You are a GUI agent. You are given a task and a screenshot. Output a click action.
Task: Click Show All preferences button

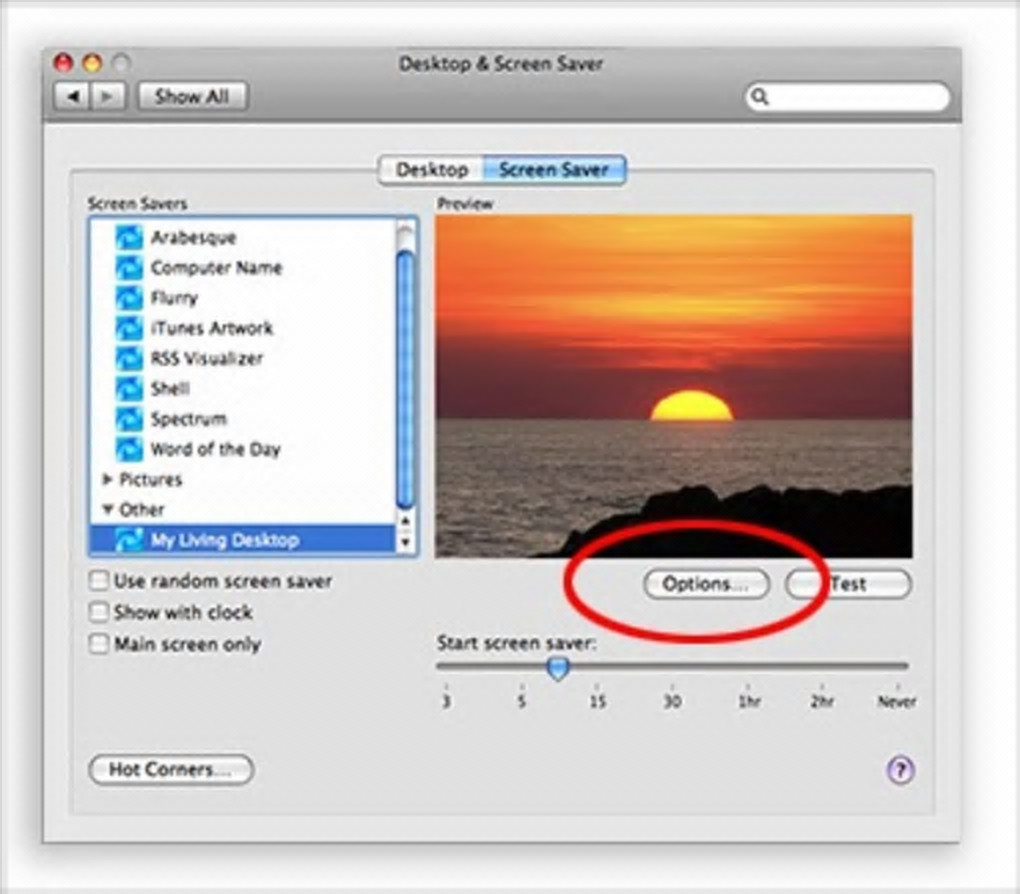[192, 97]
